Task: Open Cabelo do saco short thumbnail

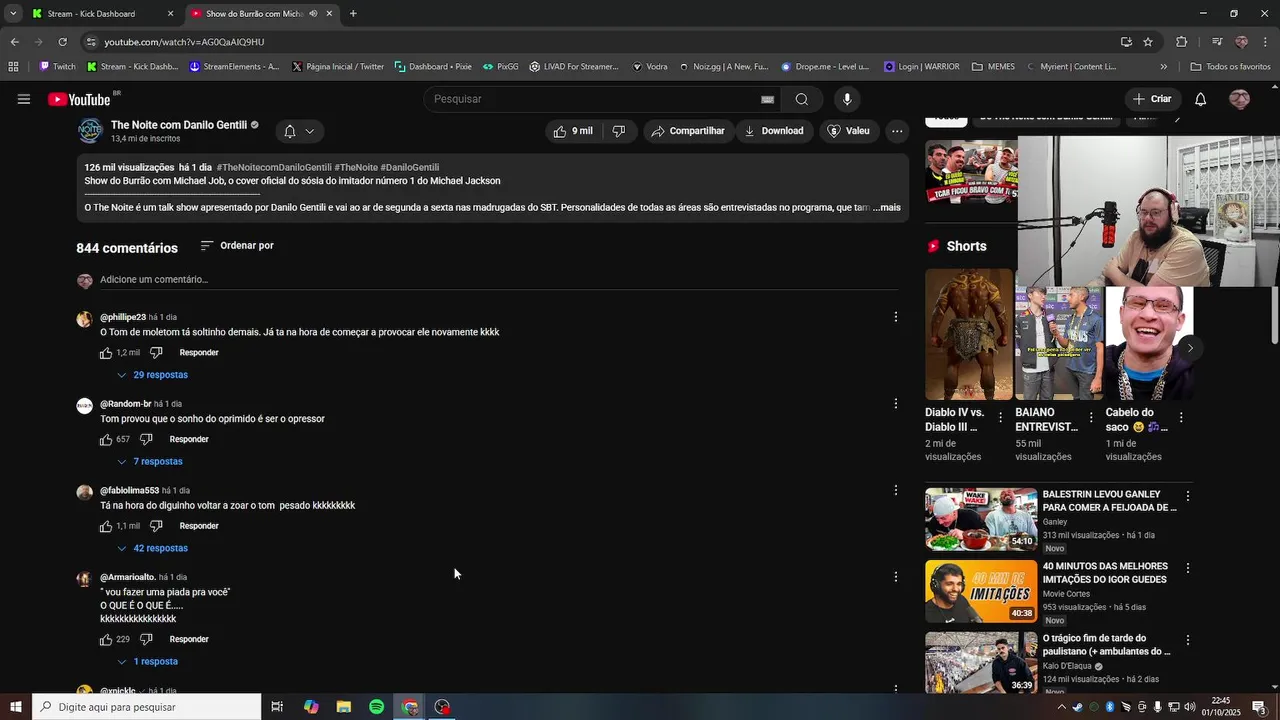Action: [1148, 342]
